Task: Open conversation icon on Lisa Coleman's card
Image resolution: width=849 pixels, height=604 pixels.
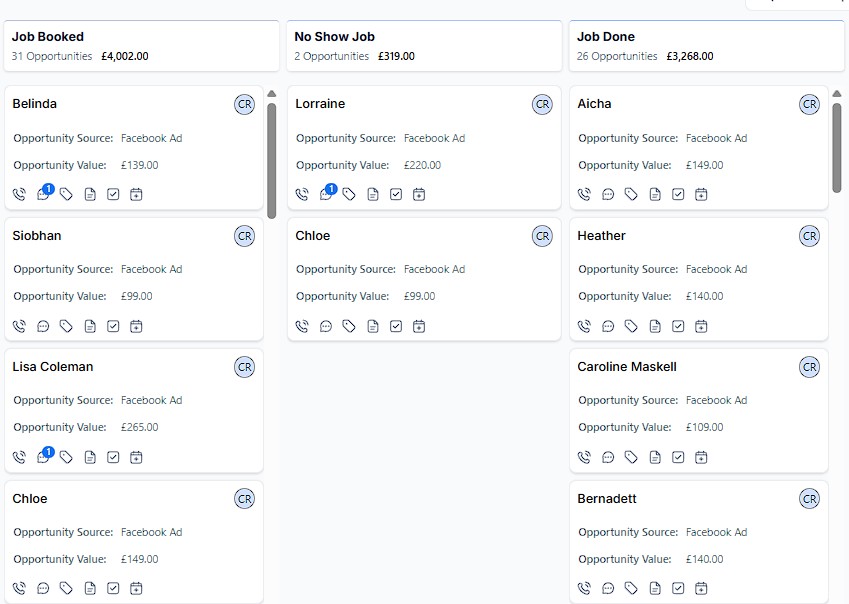Action: [x=43, y=457]
